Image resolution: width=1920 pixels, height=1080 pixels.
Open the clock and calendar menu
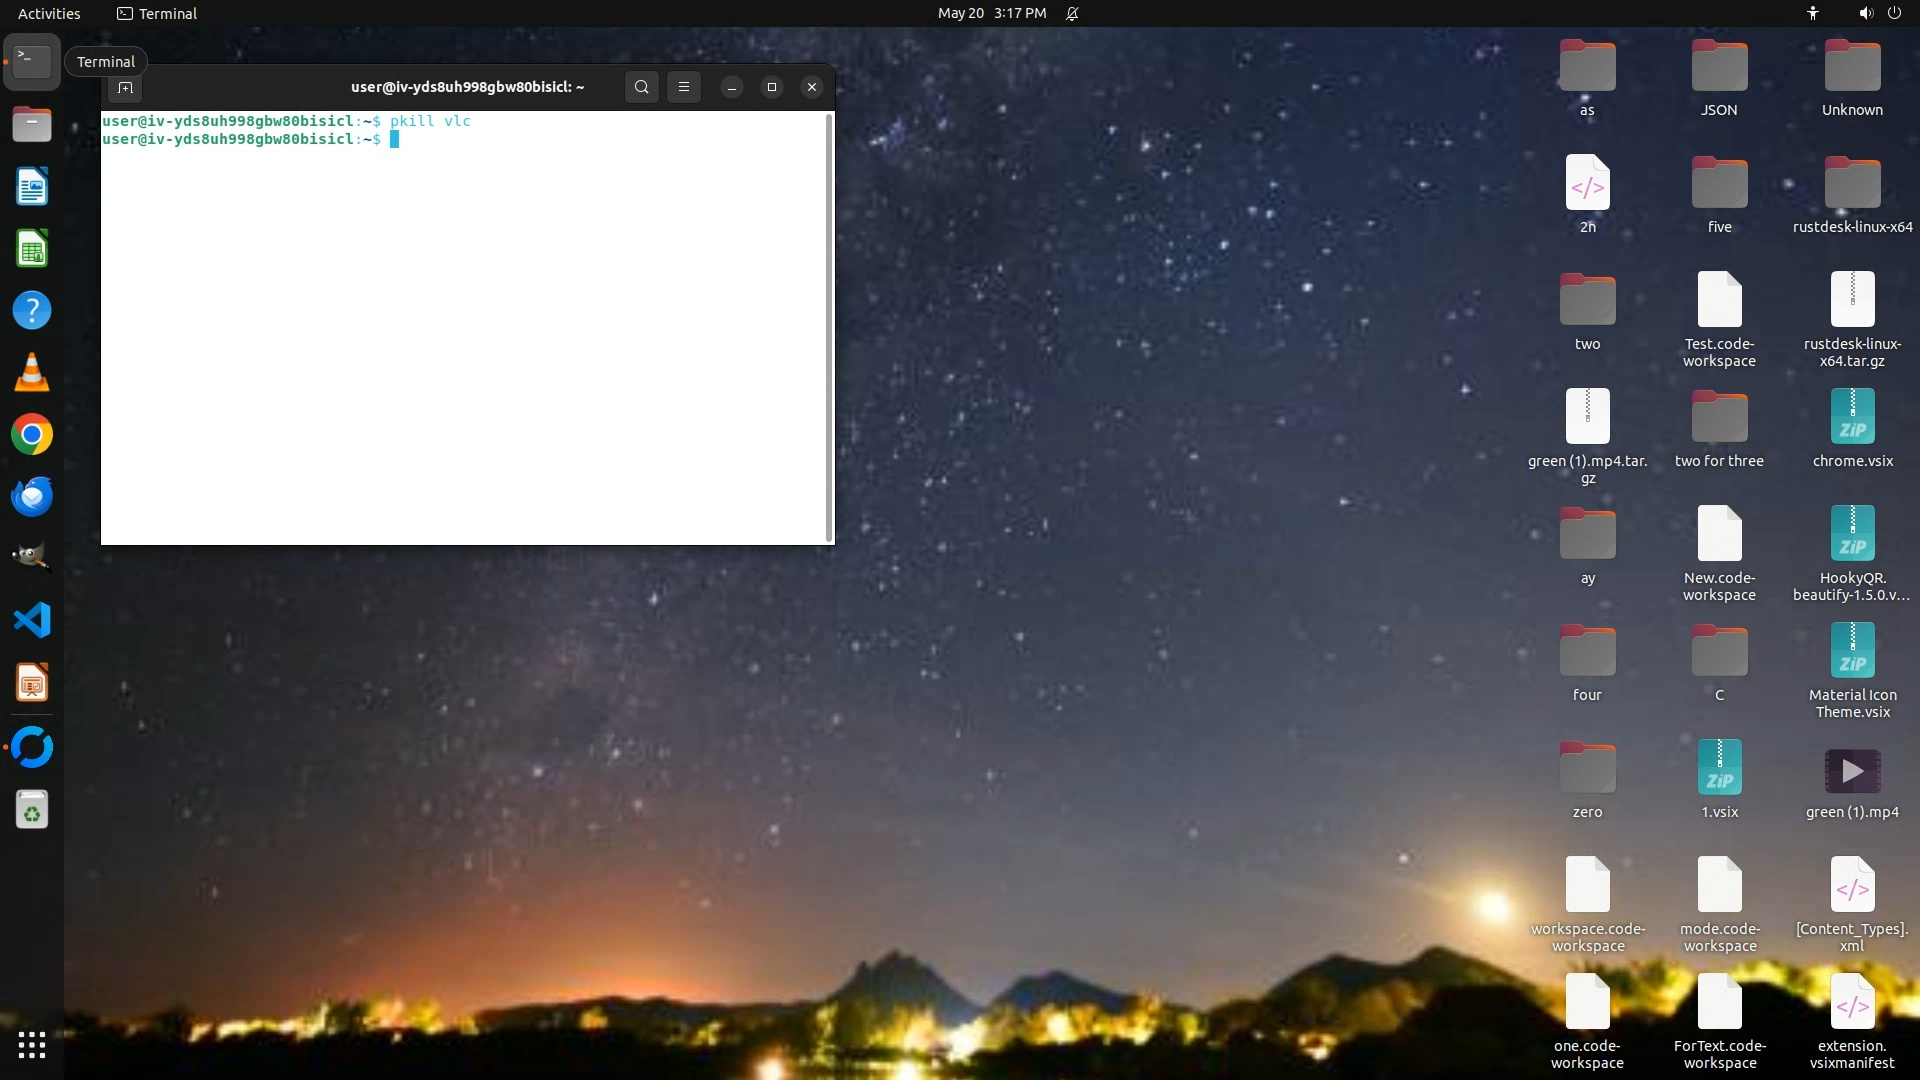click(991, 13)
